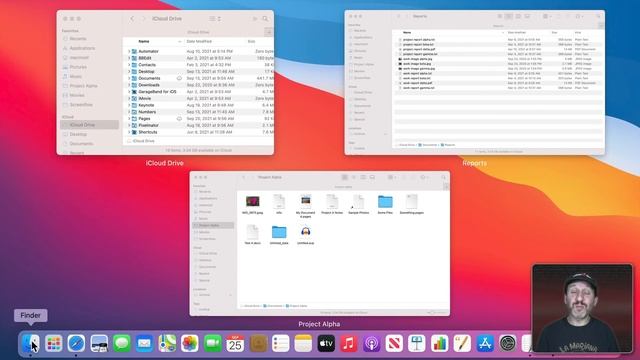The image size is (640, 360).
Task: Click the search icon in Project Alpha window
Action: tap(443, 177)
